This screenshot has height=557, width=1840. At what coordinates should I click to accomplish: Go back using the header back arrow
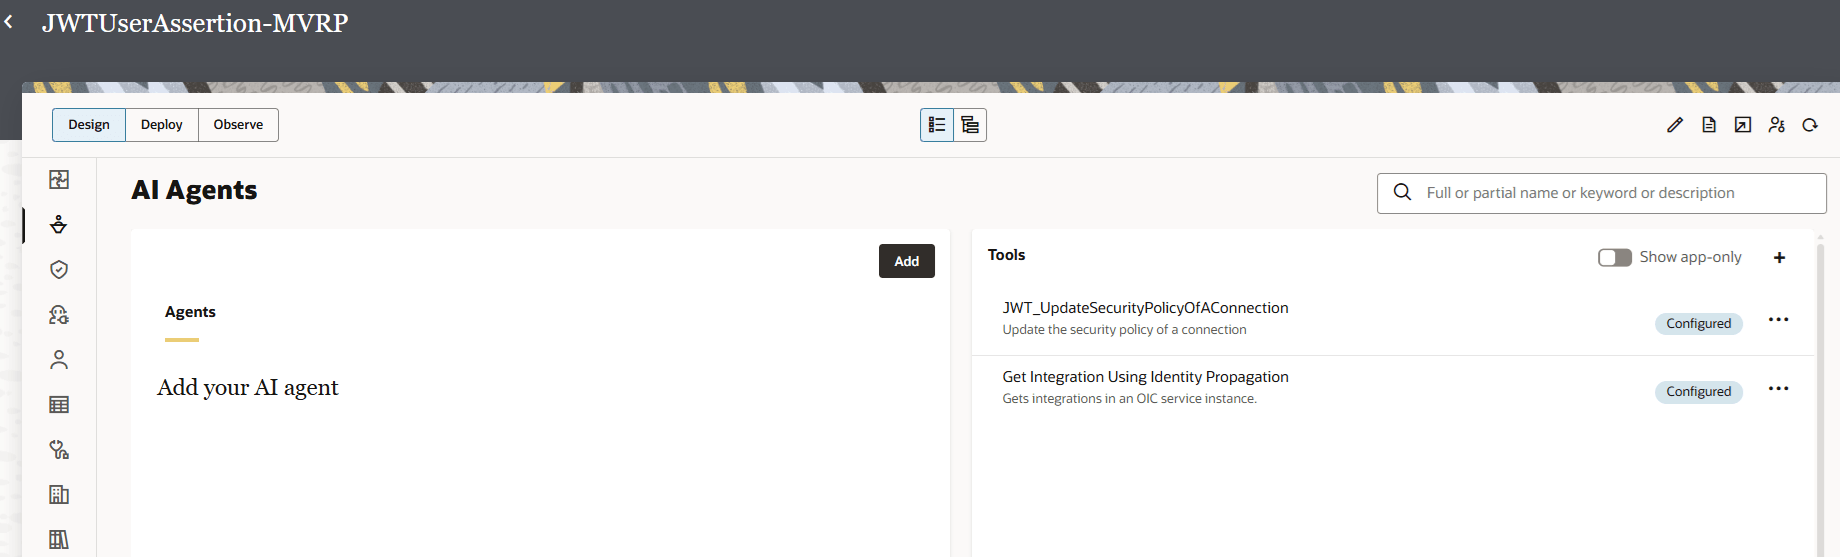[x=9, y=21]
